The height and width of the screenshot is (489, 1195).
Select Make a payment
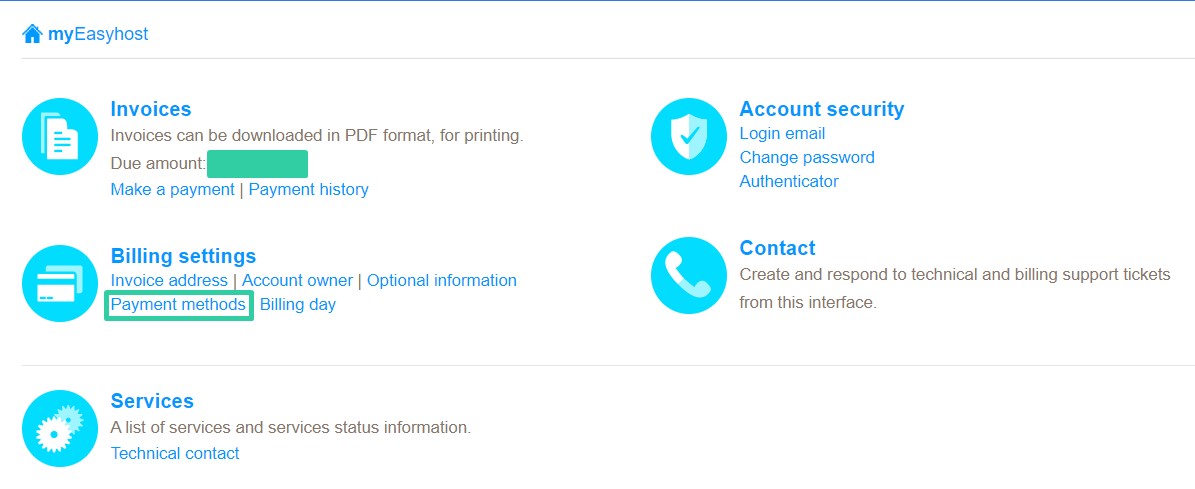coord(172,190)
